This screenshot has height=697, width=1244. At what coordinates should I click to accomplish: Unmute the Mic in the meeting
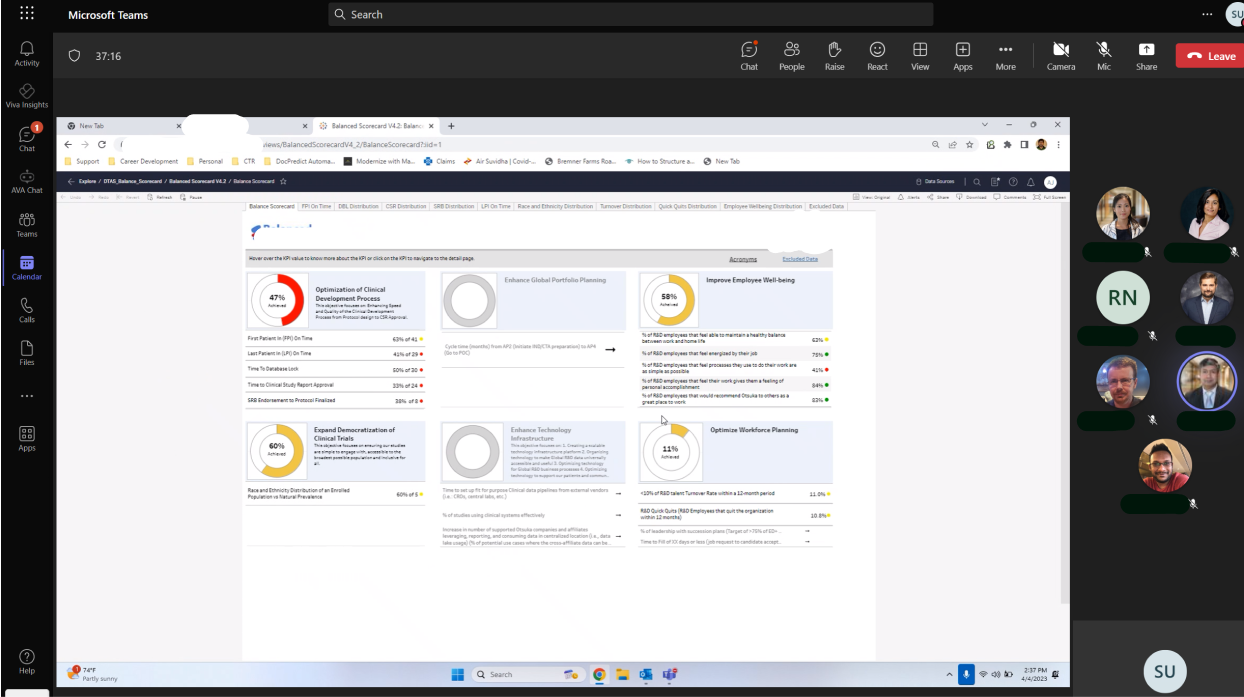pos(1104,55)
